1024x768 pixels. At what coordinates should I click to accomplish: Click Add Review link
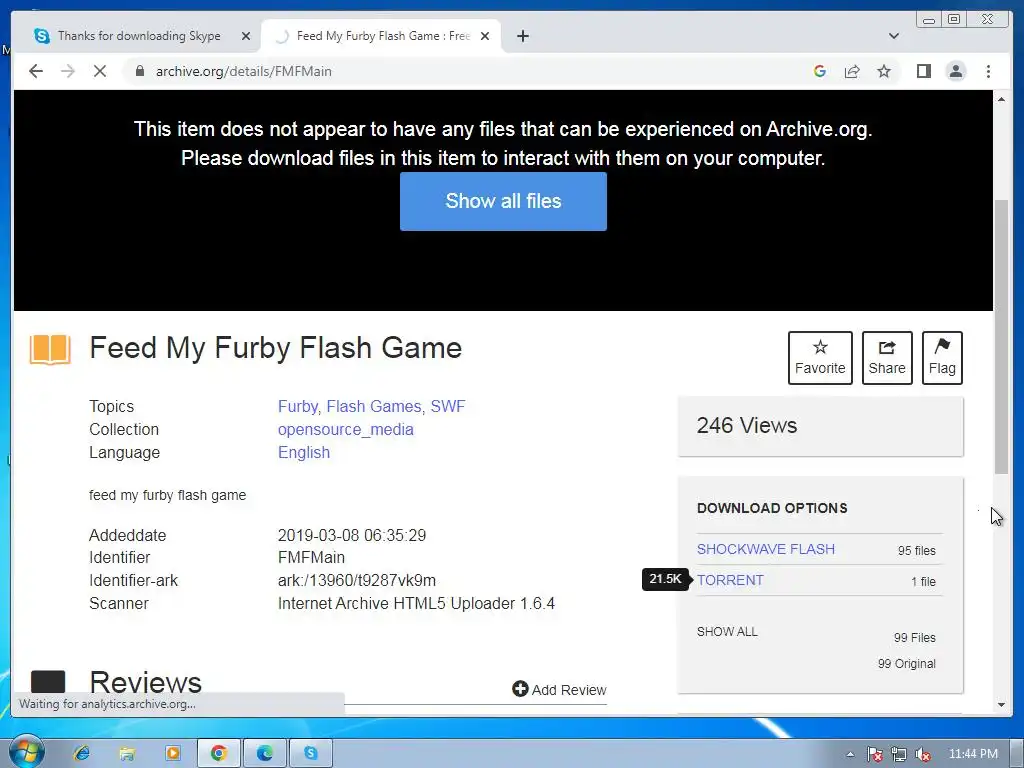tap(559, 690)
